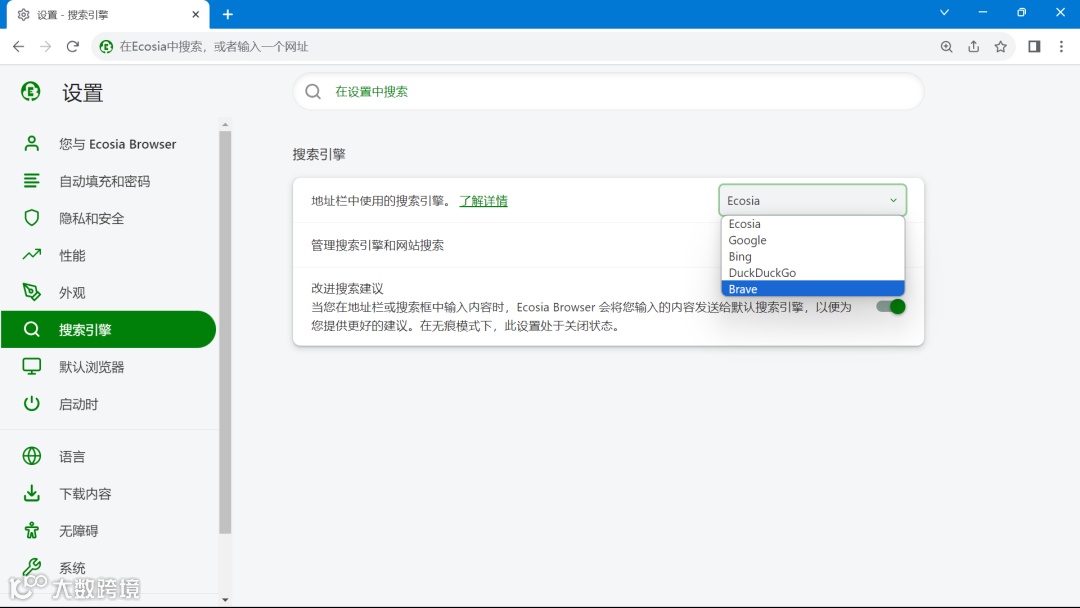This screenshot has height=608, width=1080.
Task: Choose Ecosia from the dropdown list
Action: pyautogui.click(x=813, y=224)
